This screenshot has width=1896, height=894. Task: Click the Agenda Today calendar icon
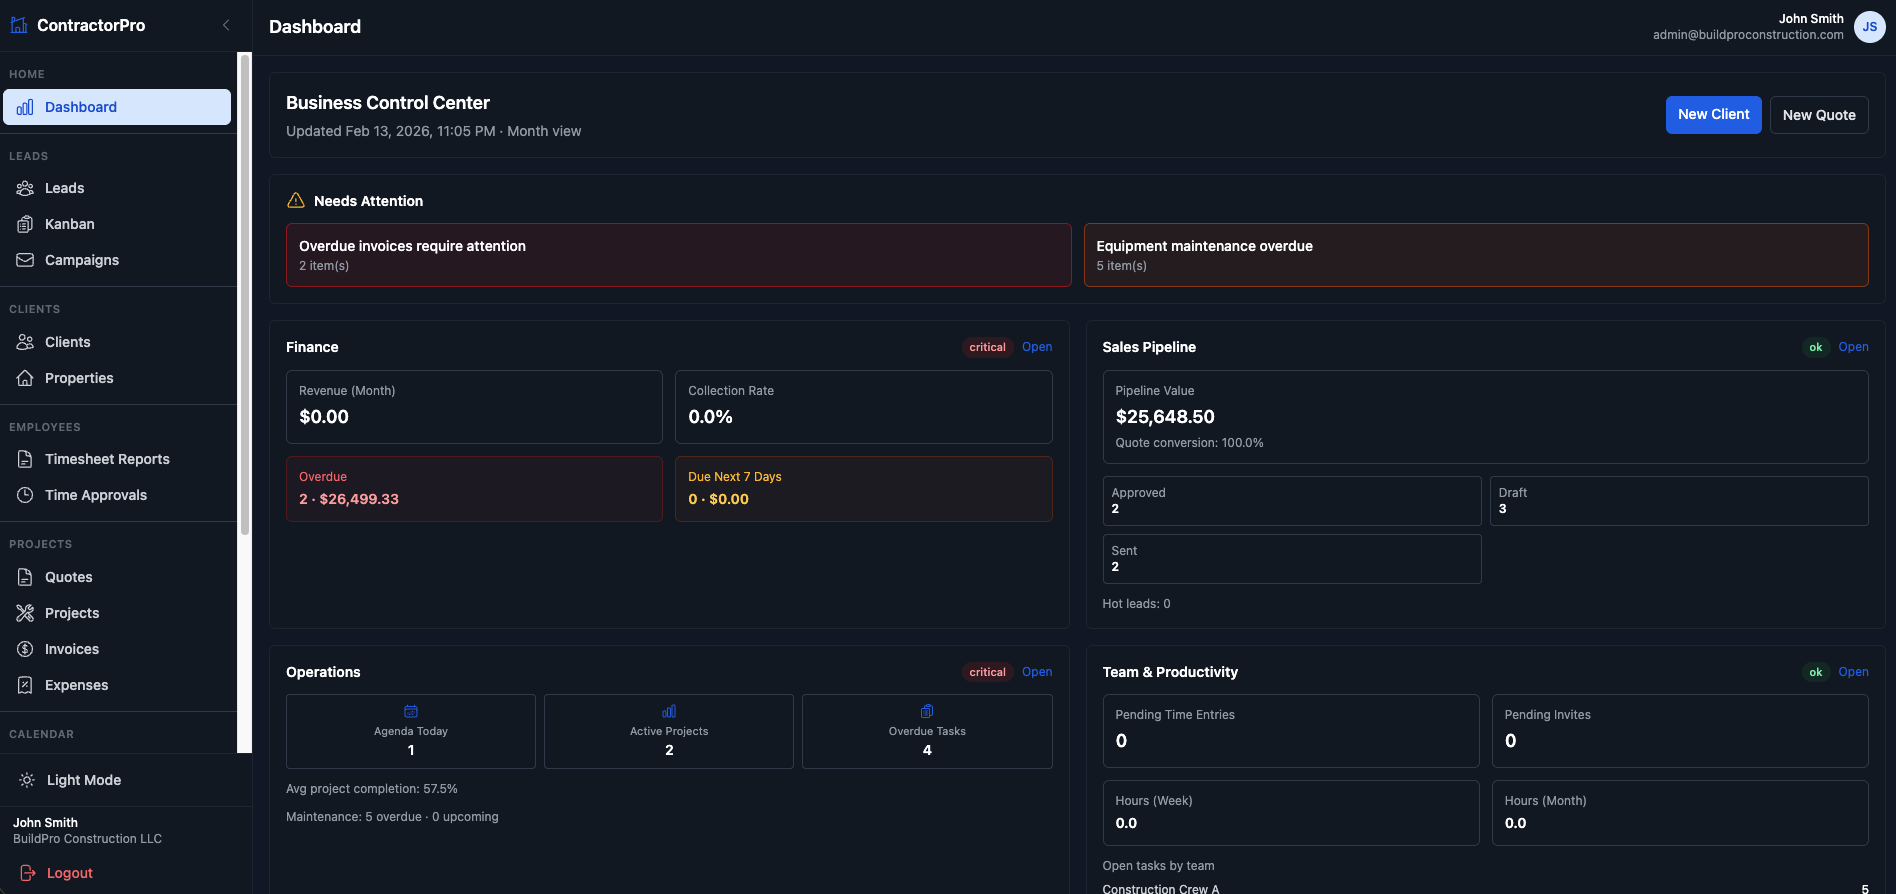(x=411, y=711)
